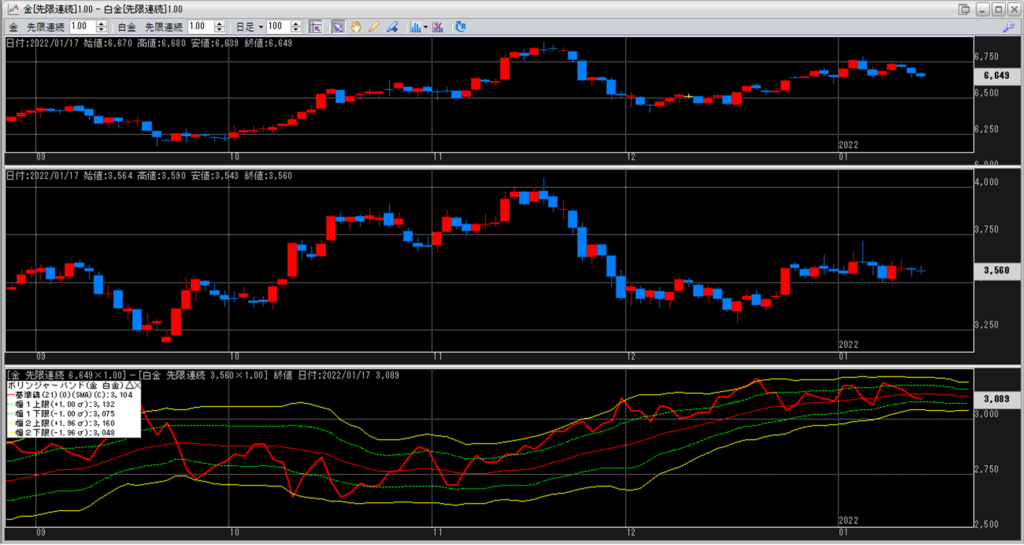
Task: Select the arrow pointer tool
Action: coord(338,25)
